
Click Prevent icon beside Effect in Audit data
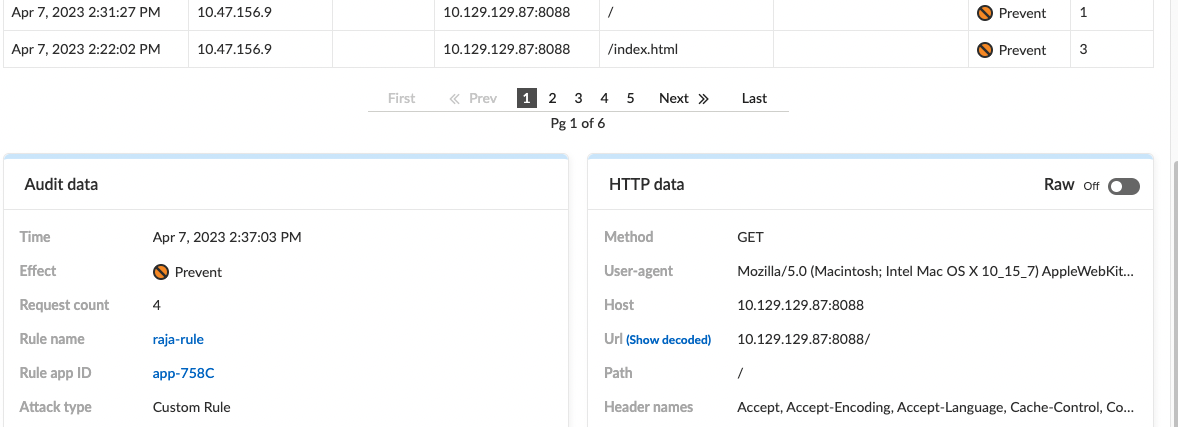pyautogui.click(x=160, y=272)
